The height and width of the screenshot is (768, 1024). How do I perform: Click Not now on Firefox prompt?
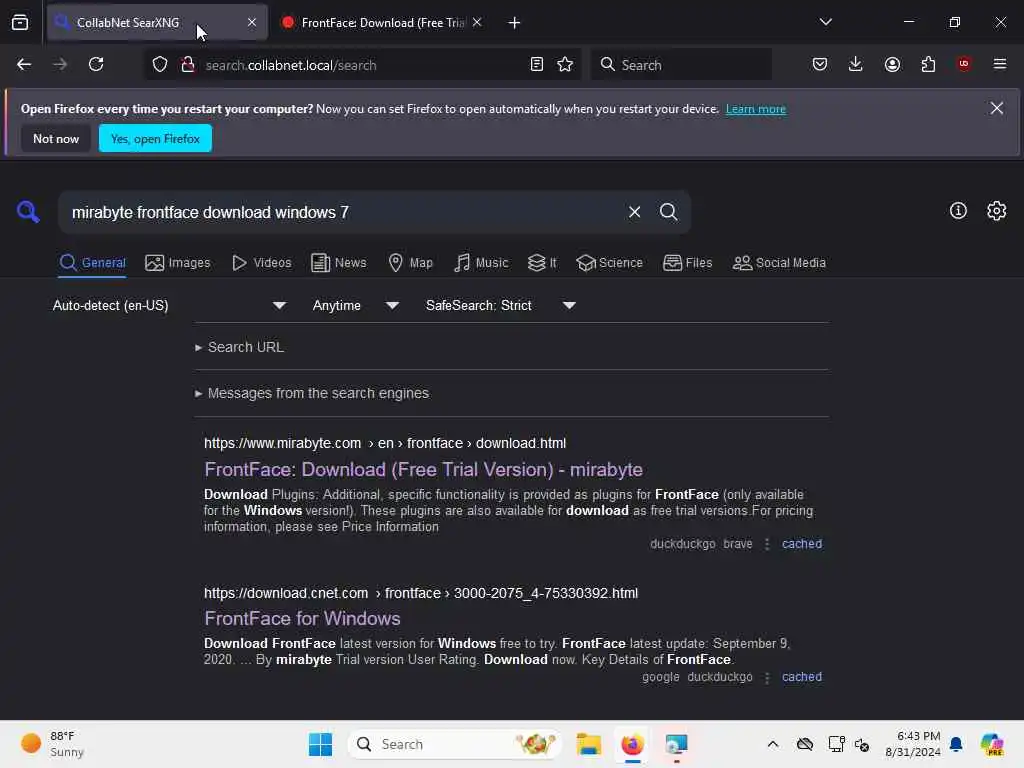(x=56, y=138)
